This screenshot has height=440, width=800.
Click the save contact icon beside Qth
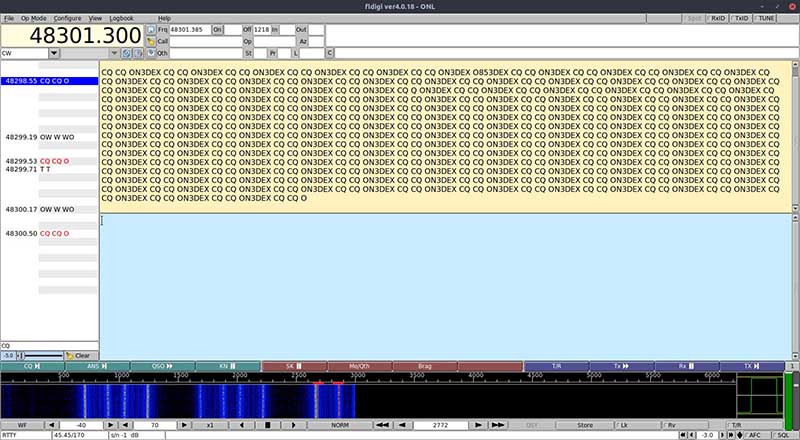[x=151, y=53]
